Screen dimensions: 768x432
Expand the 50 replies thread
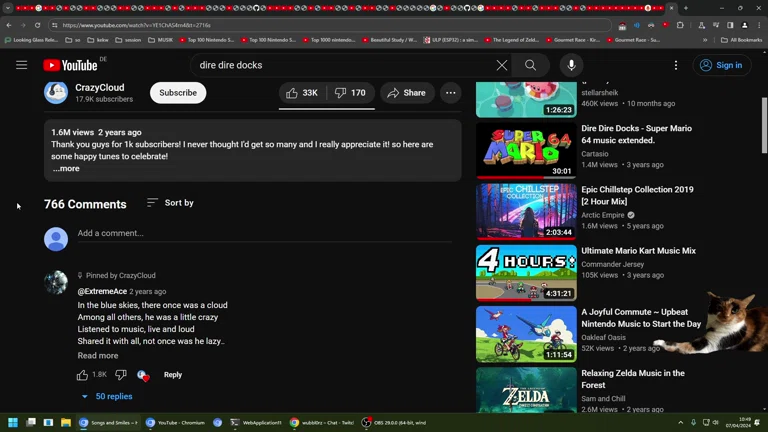(107, 396)
